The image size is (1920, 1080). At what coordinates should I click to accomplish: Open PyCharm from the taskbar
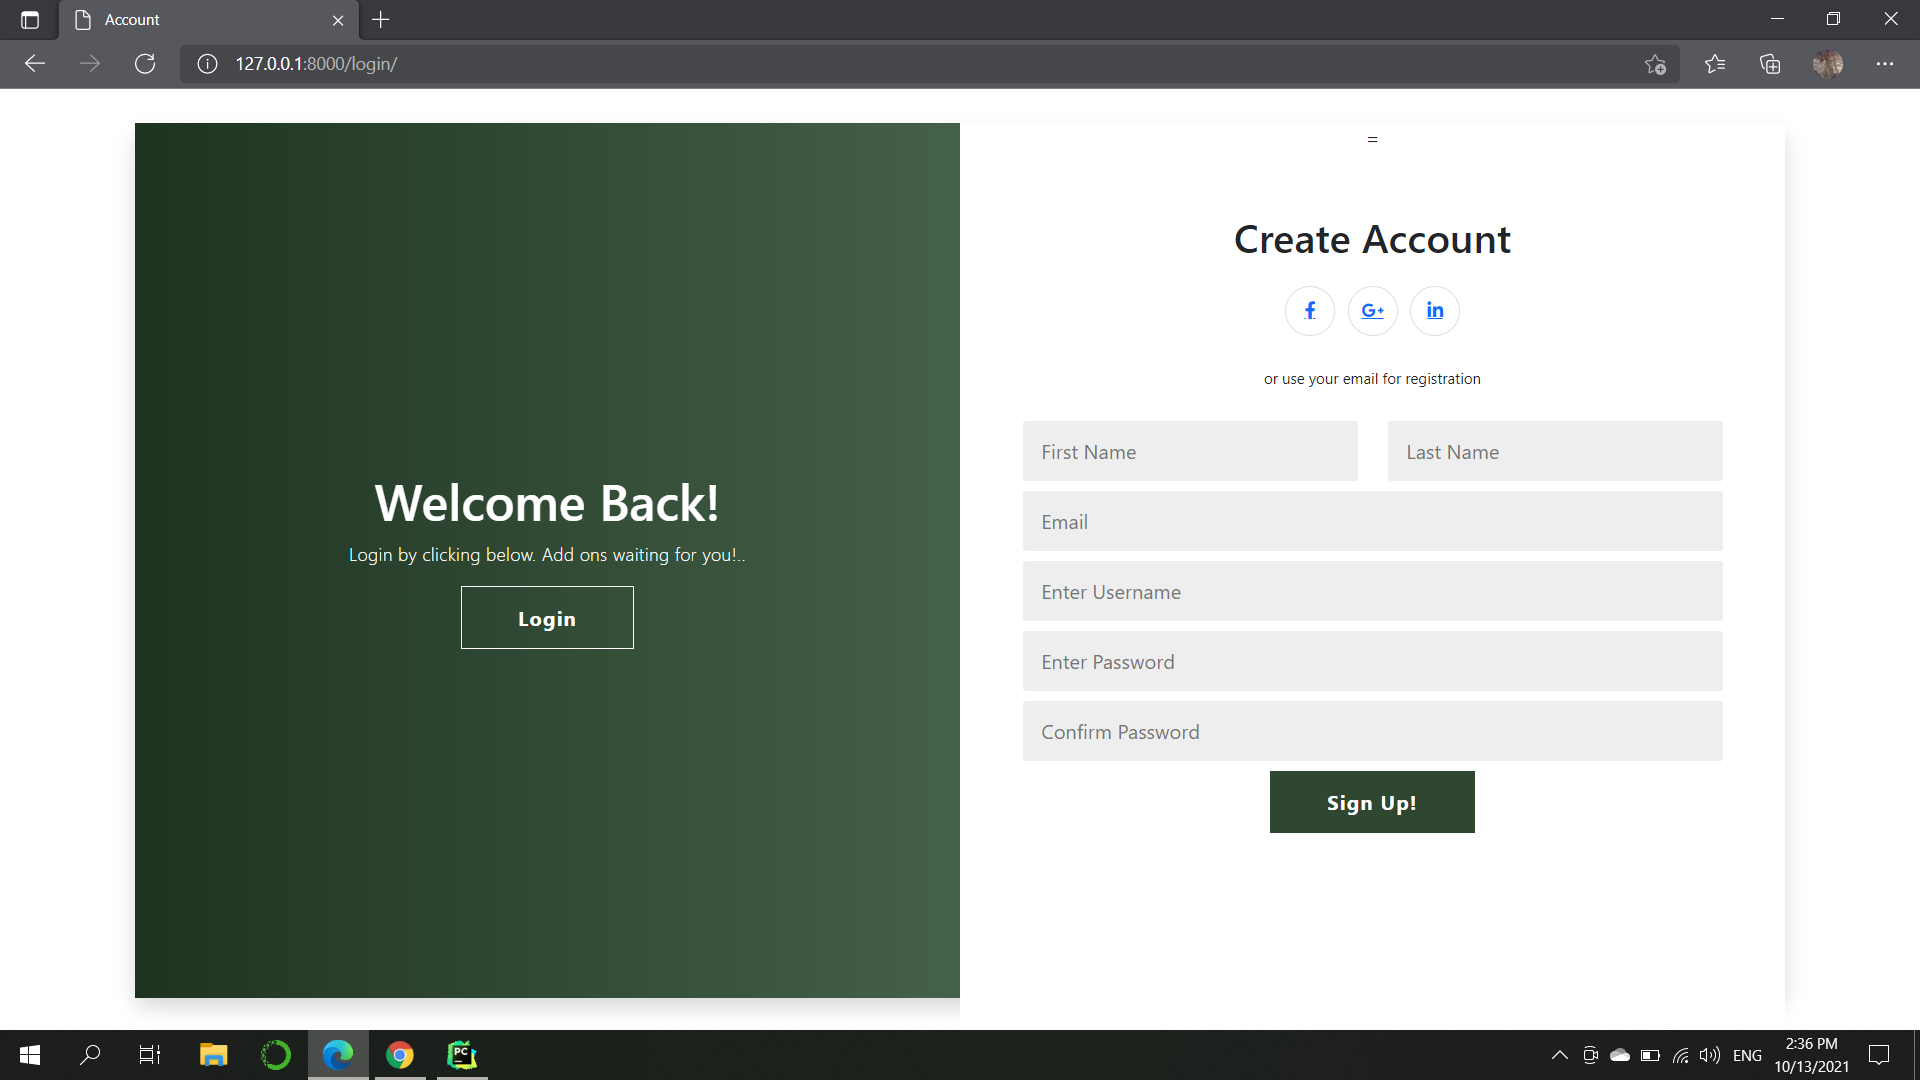tap(462, 1055)
